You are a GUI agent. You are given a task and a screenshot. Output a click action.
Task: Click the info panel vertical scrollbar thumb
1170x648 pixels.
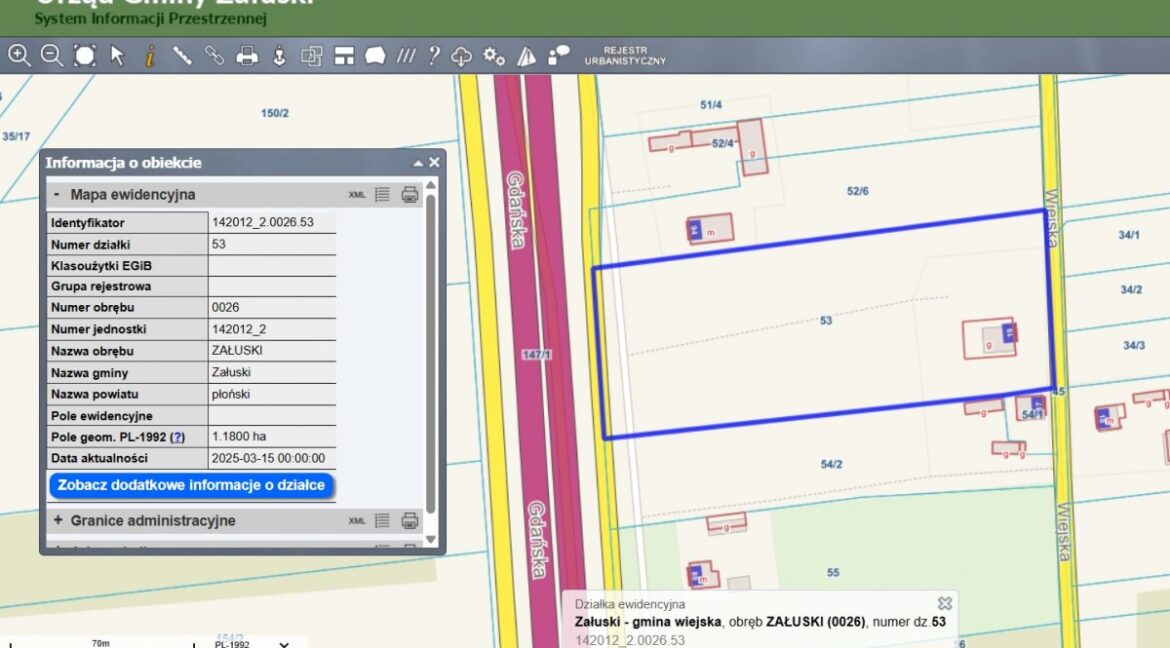(431, 352)
